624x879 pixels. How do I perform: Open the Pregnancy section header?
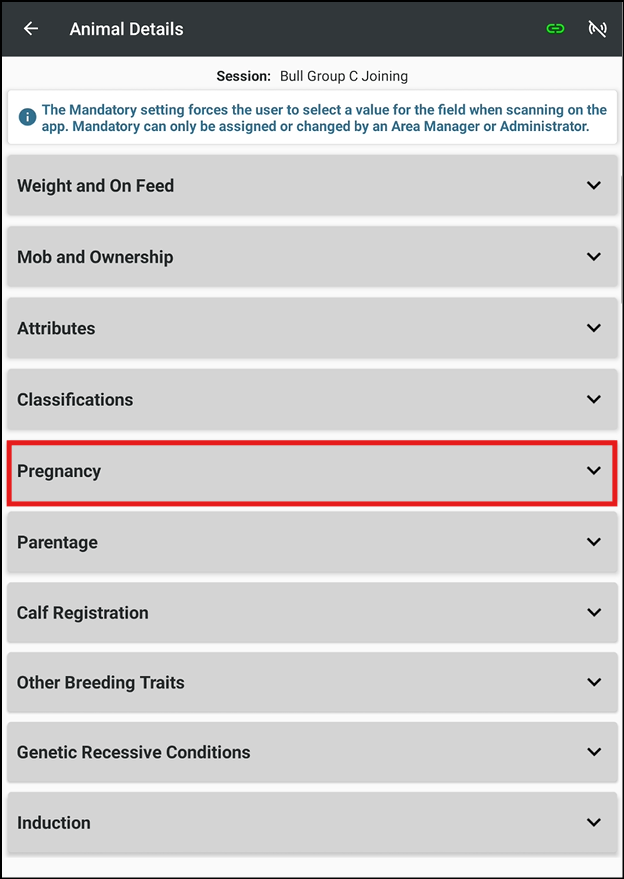59,471
